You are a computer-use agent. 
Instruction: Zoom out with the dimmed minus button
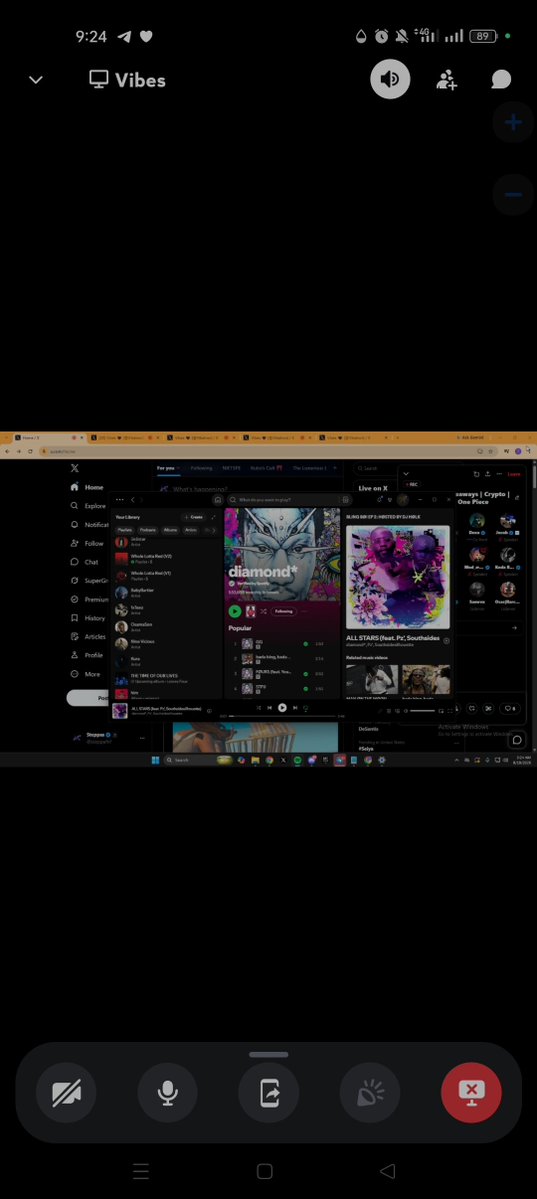pyautogui.click(x=513, y=194)
